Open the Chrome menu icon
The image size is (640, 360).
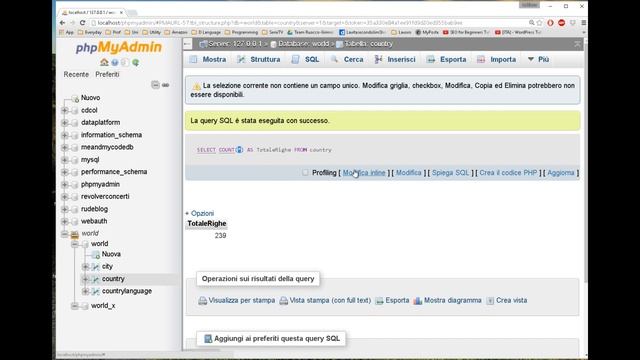pyautogui.click(x=584, y=23)
